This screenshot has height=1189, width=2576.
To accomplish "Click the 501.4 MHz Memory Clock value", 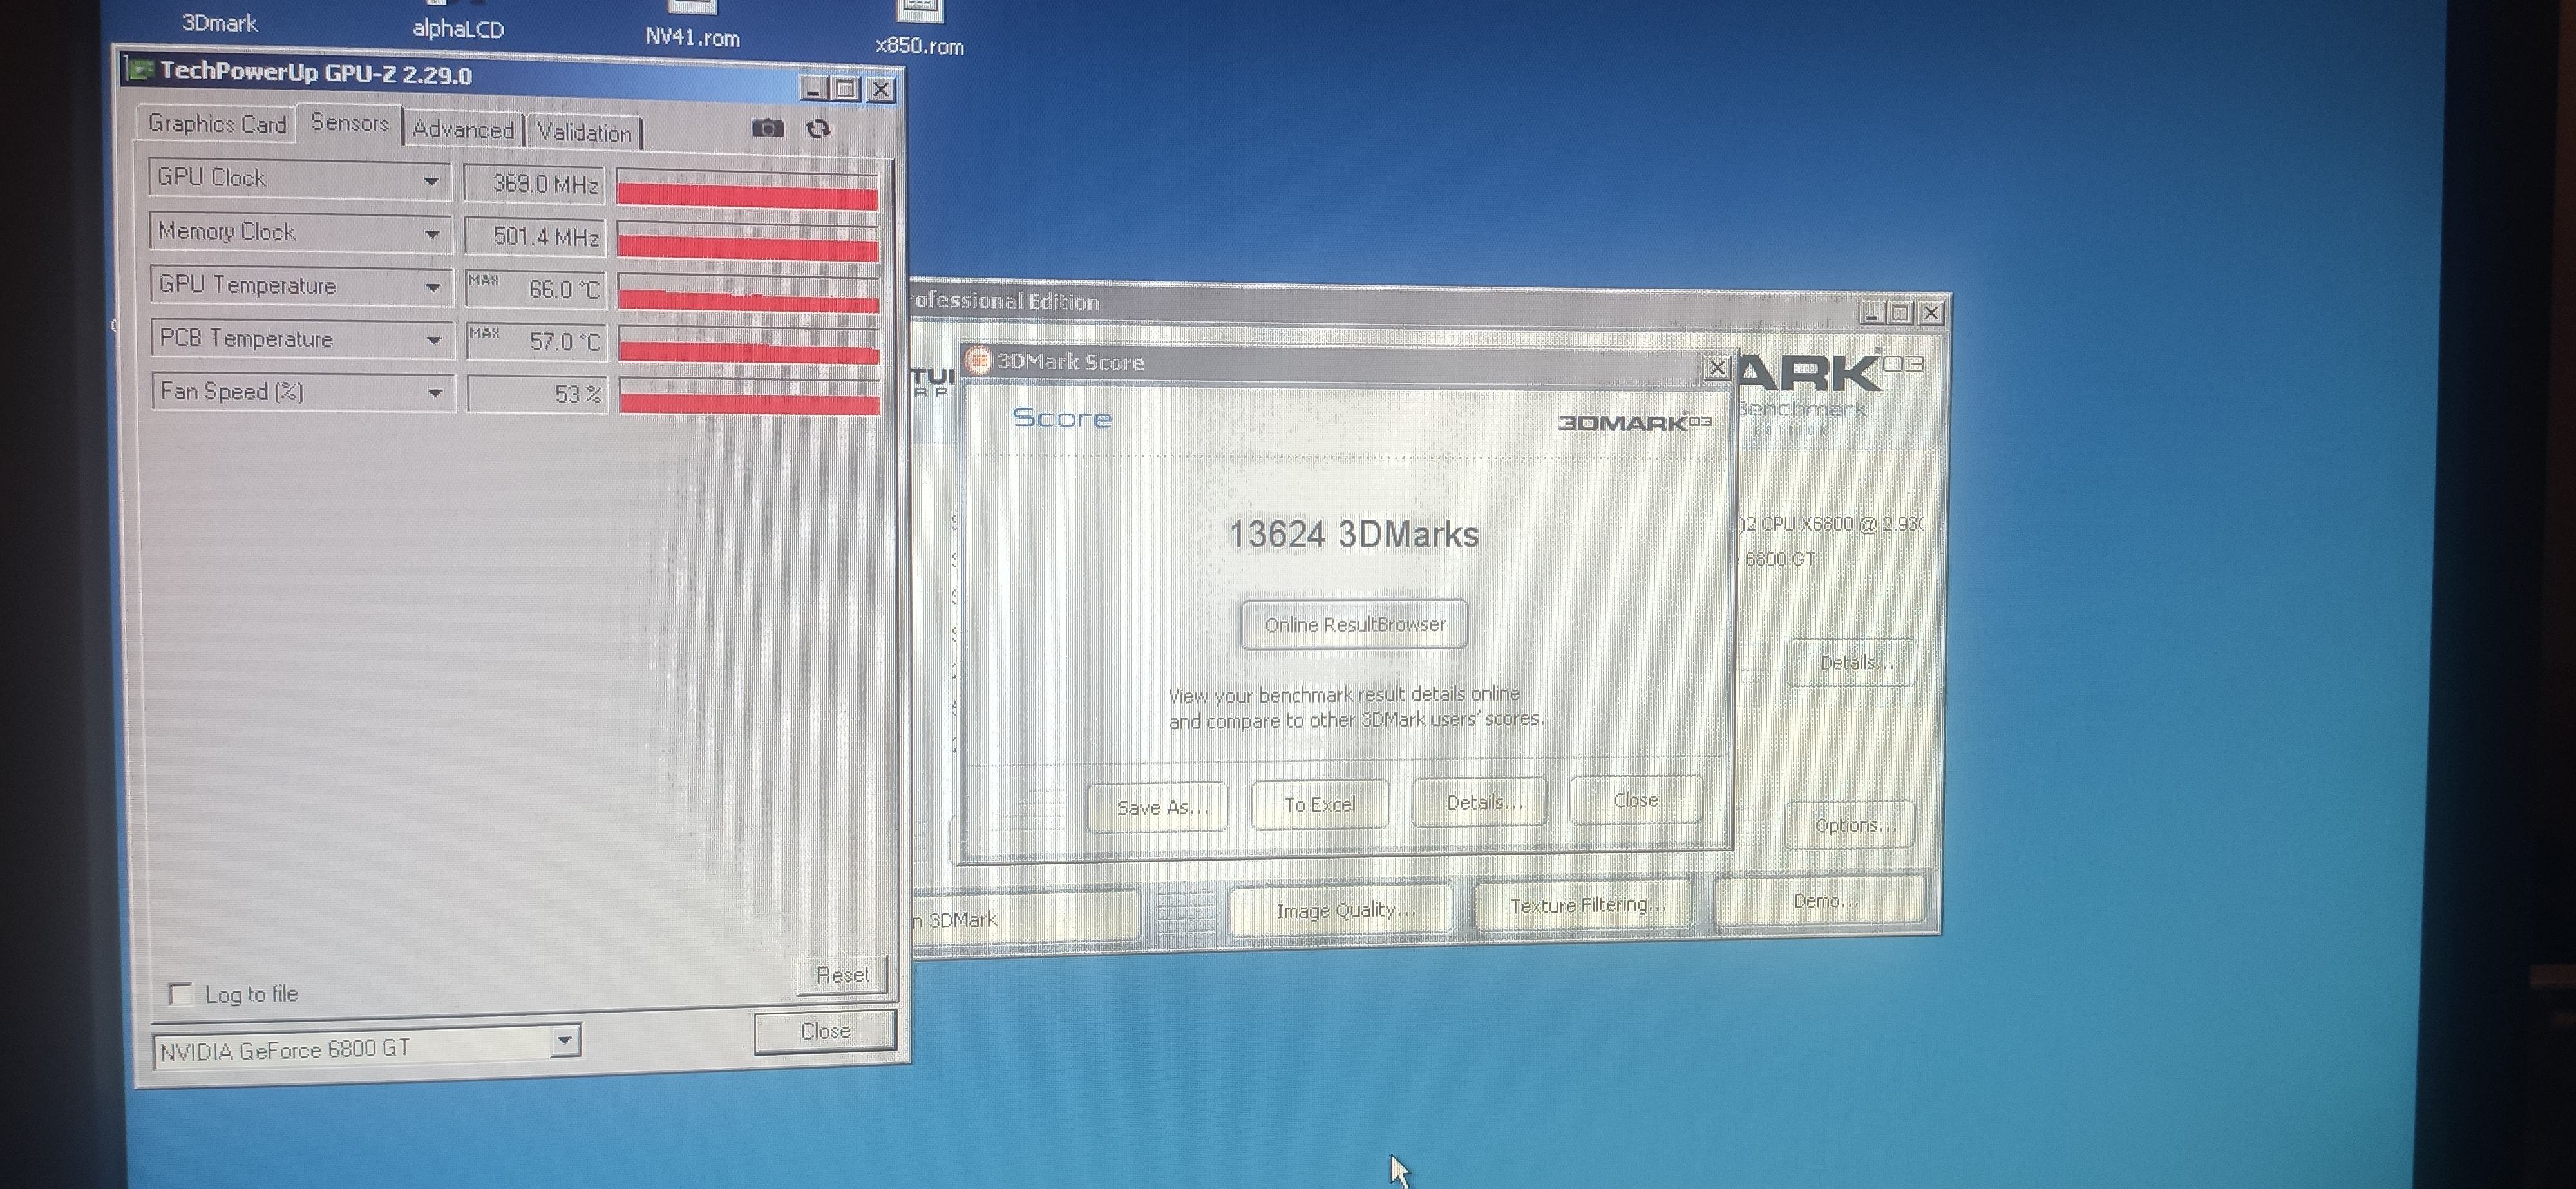I will coord(535,237).
